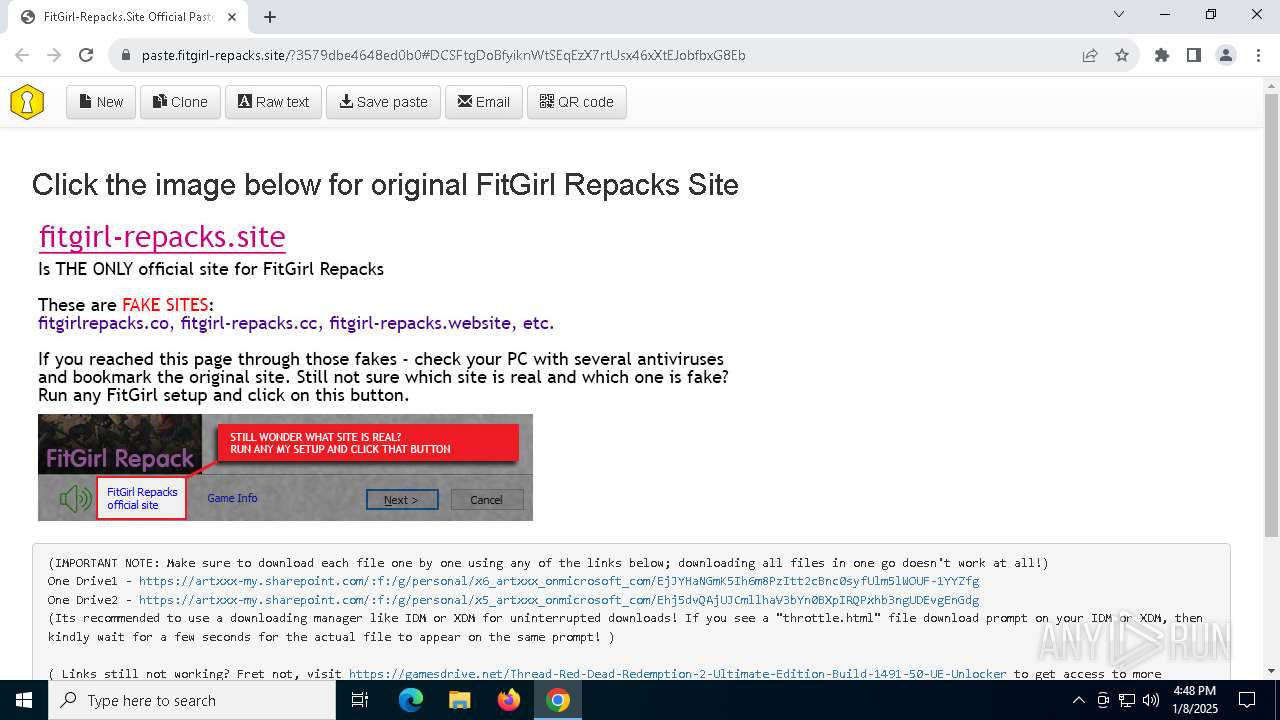Show hidden system tray icons
1280x720 pixels.
coord(1078,700)
